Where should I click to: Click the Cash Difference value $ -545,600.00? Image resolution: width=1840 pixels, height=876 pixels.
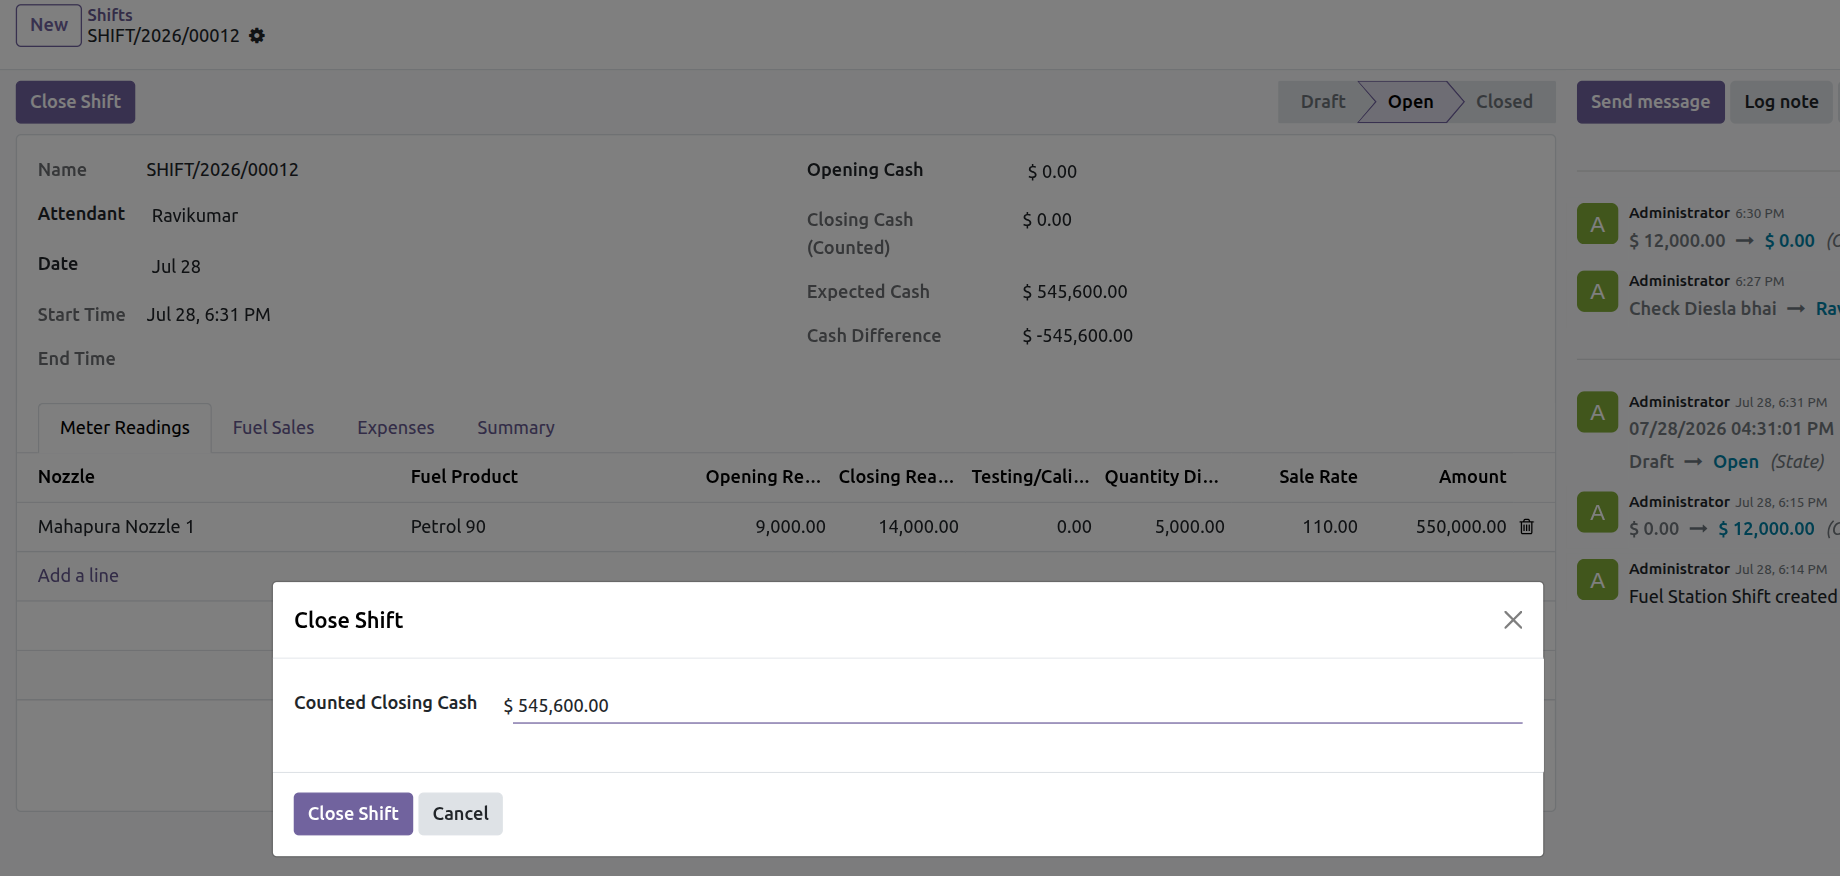(1077, 336)
